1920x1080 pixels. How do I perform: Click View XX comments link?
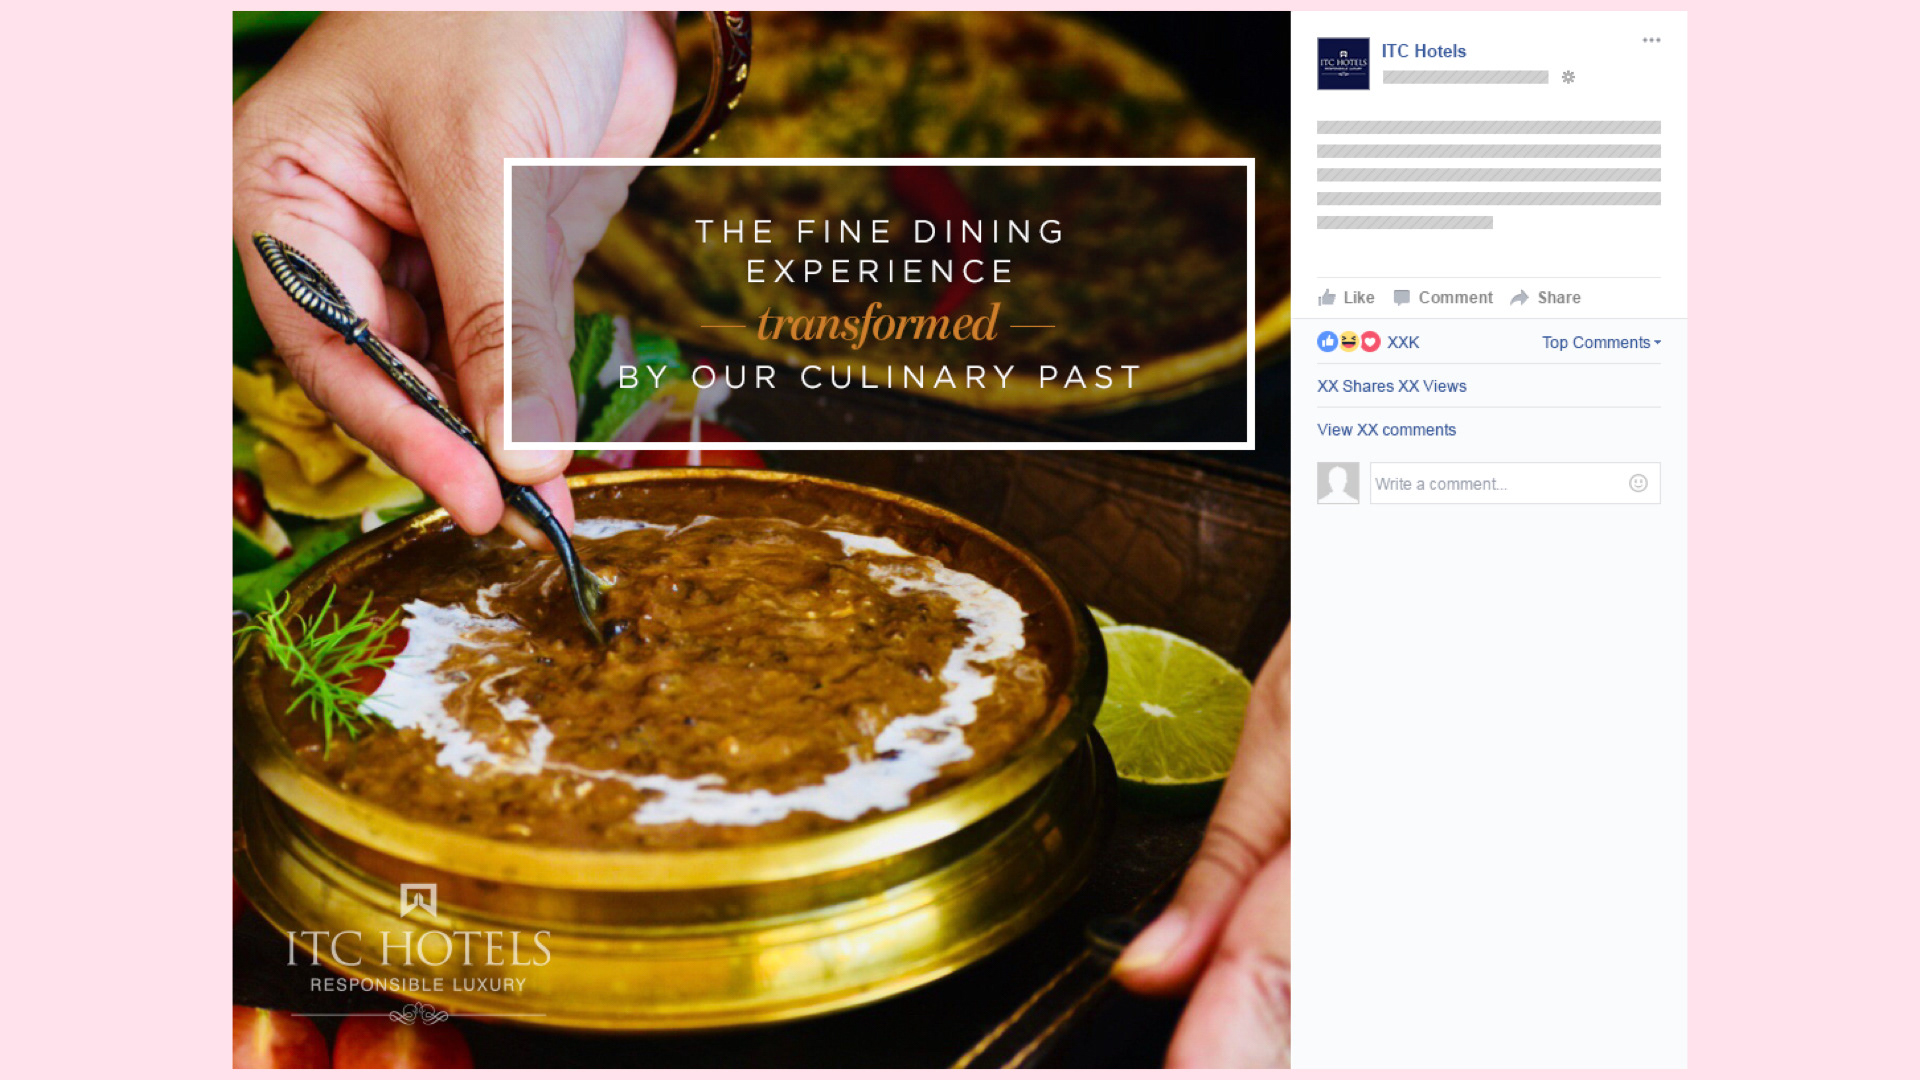pos(1386,430)
